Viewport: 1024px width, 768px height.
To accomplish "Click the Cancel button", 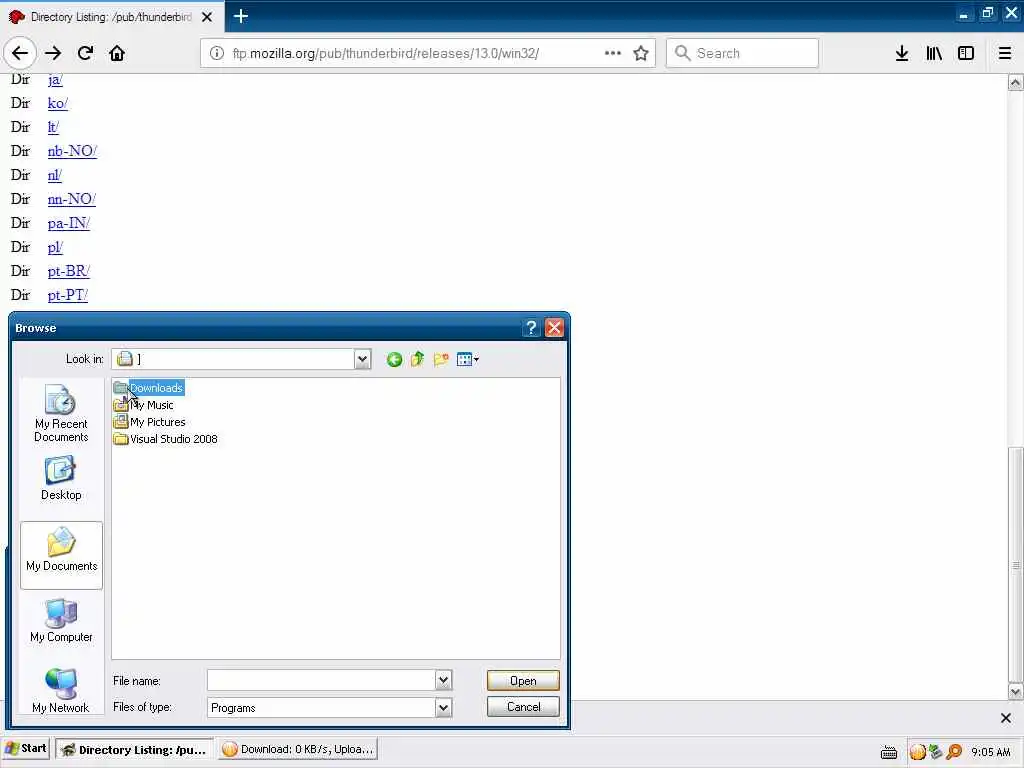I will [523, 707].
